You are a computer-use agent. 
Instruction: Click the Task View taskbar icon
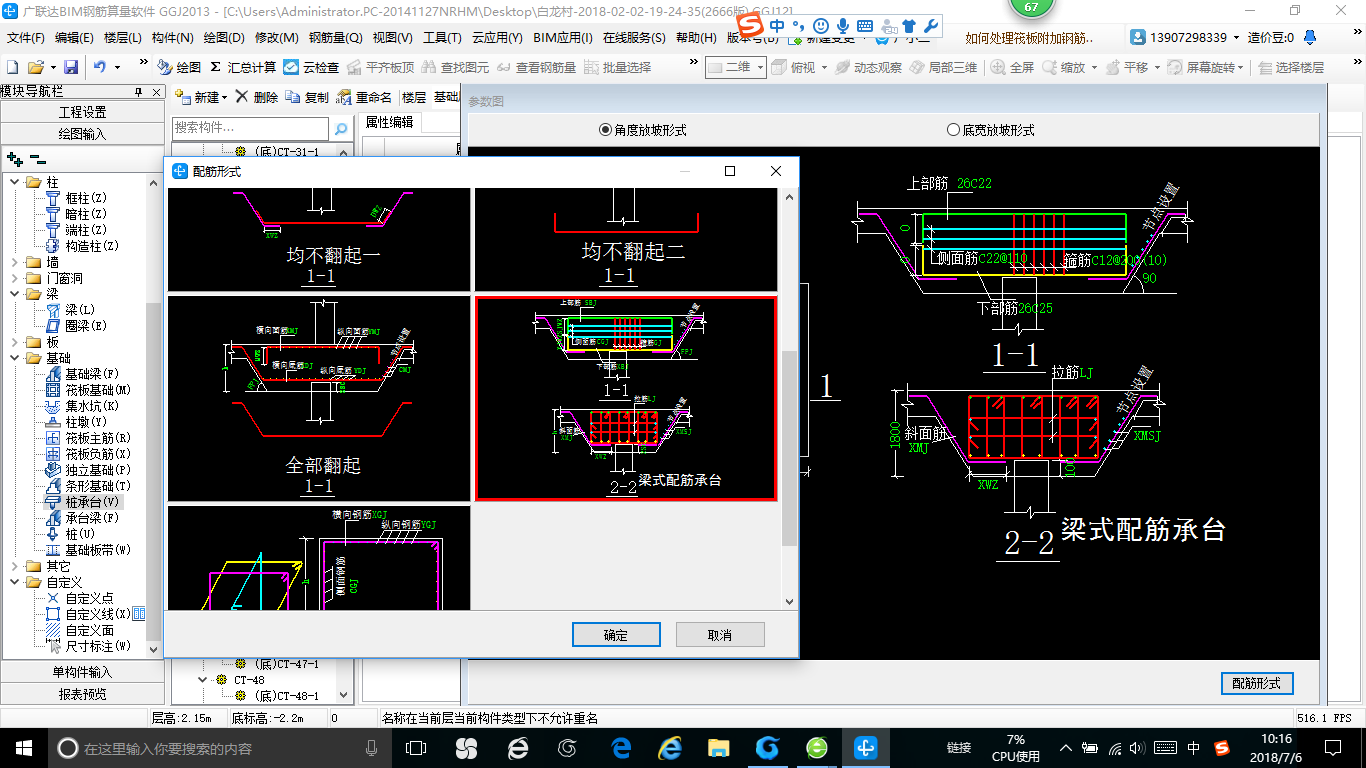tap(415, 747)
